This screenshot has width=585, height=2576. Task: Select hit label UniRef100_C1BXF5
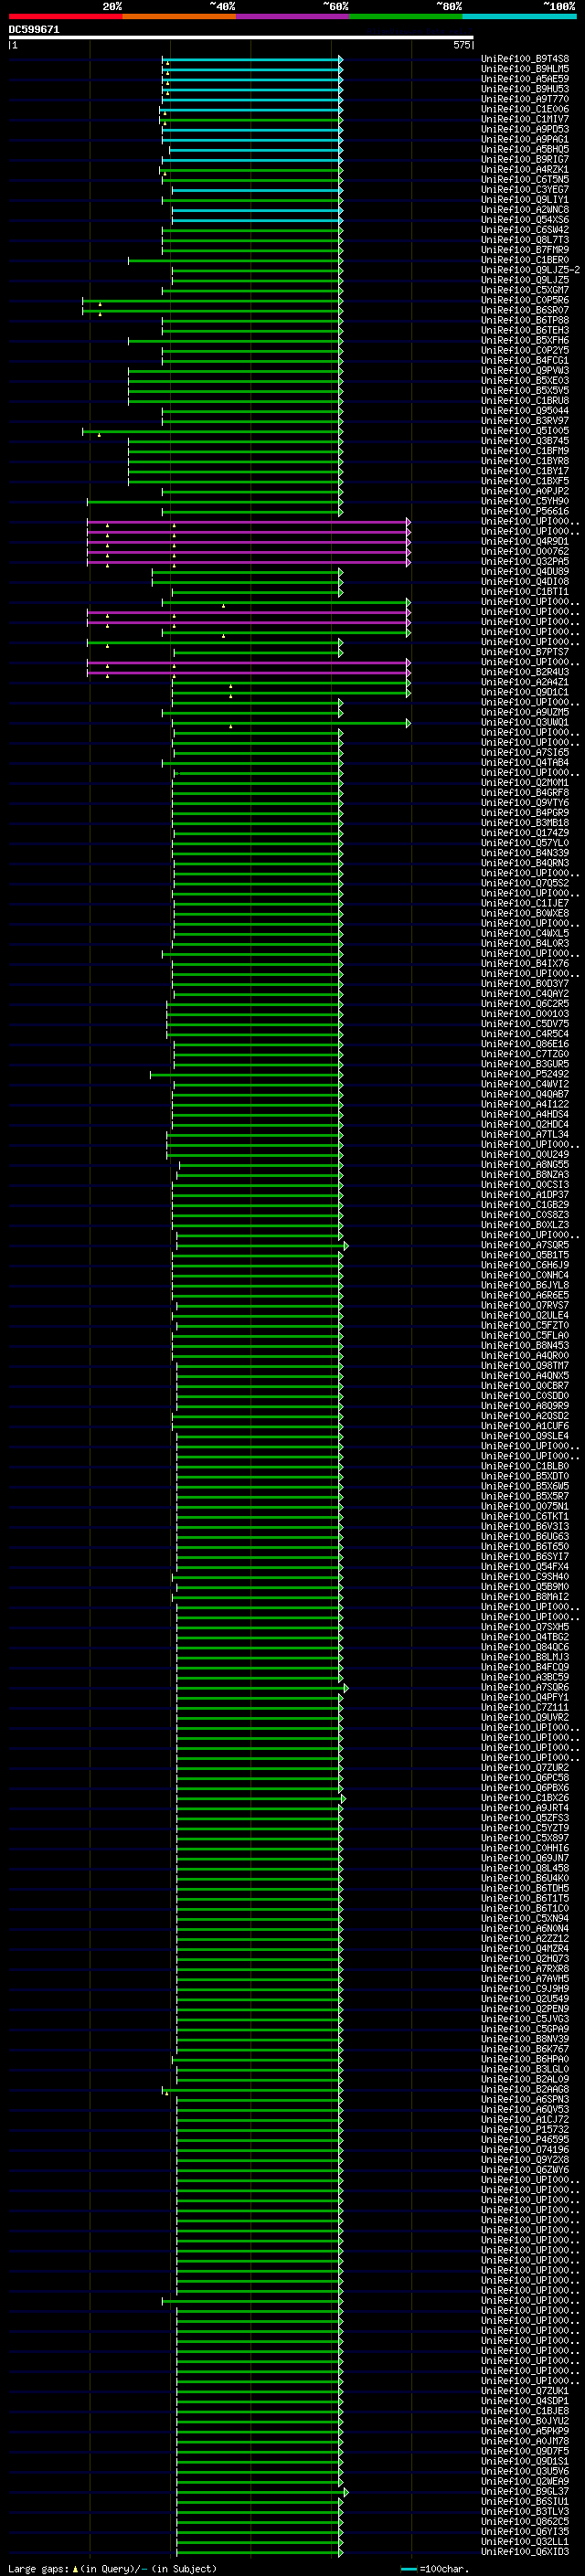click(525, 481)
